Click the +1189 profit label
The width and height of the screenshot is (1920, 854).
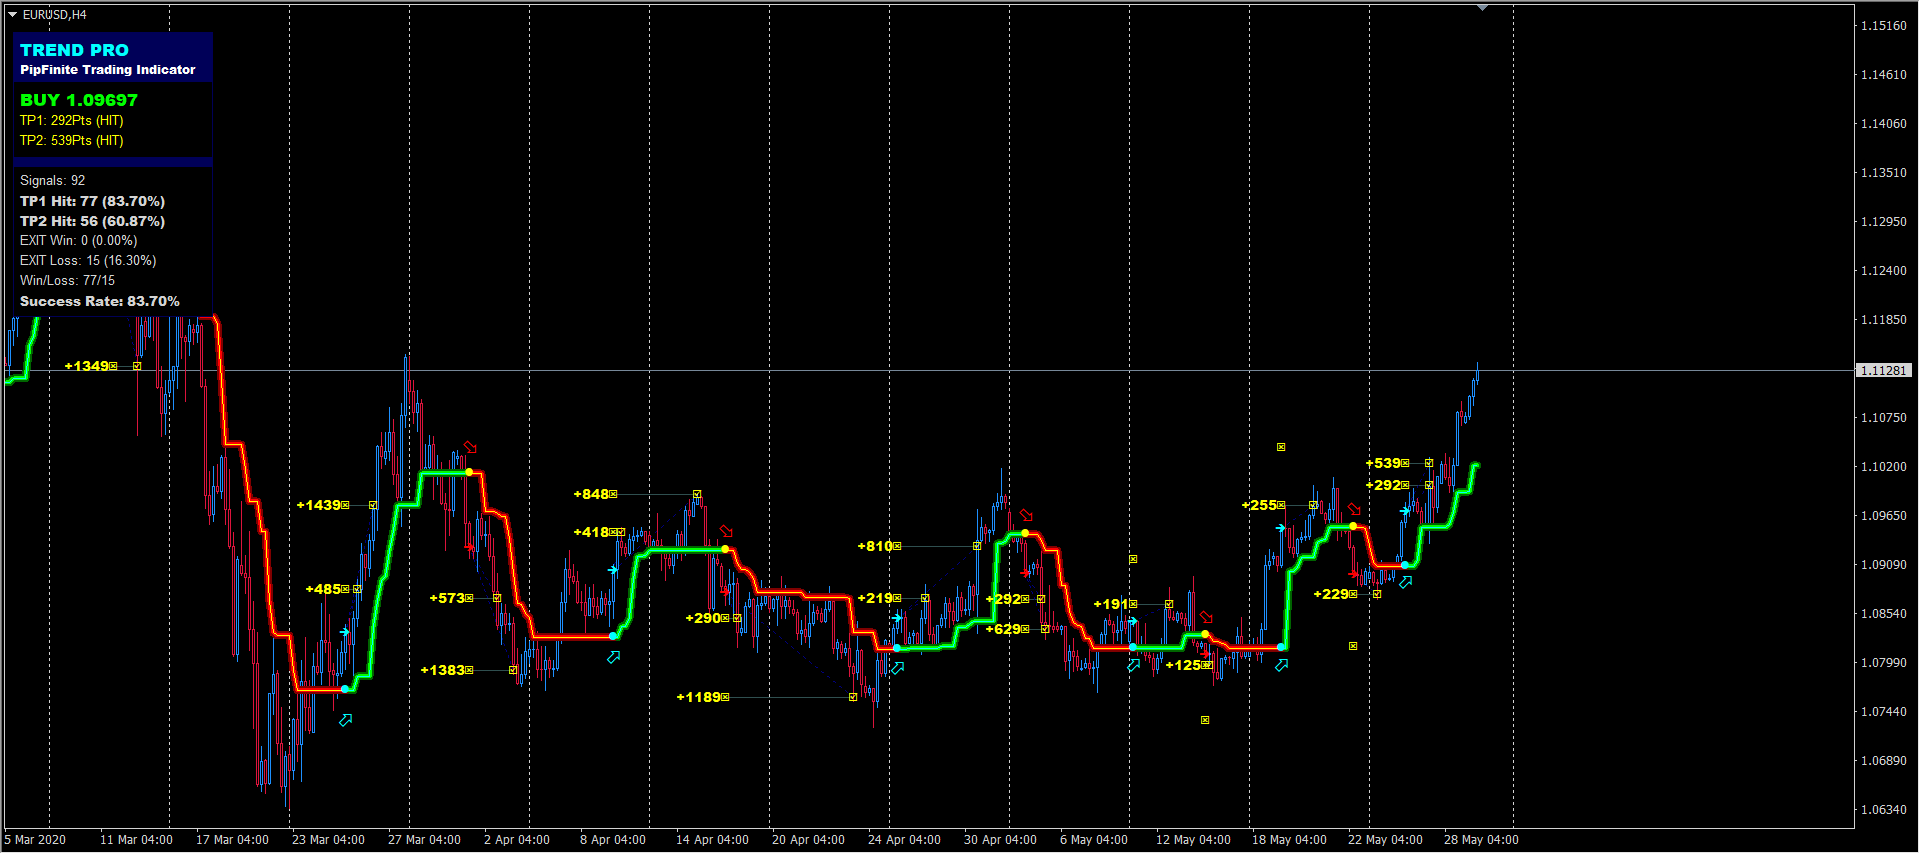click(x=698, y=697)
